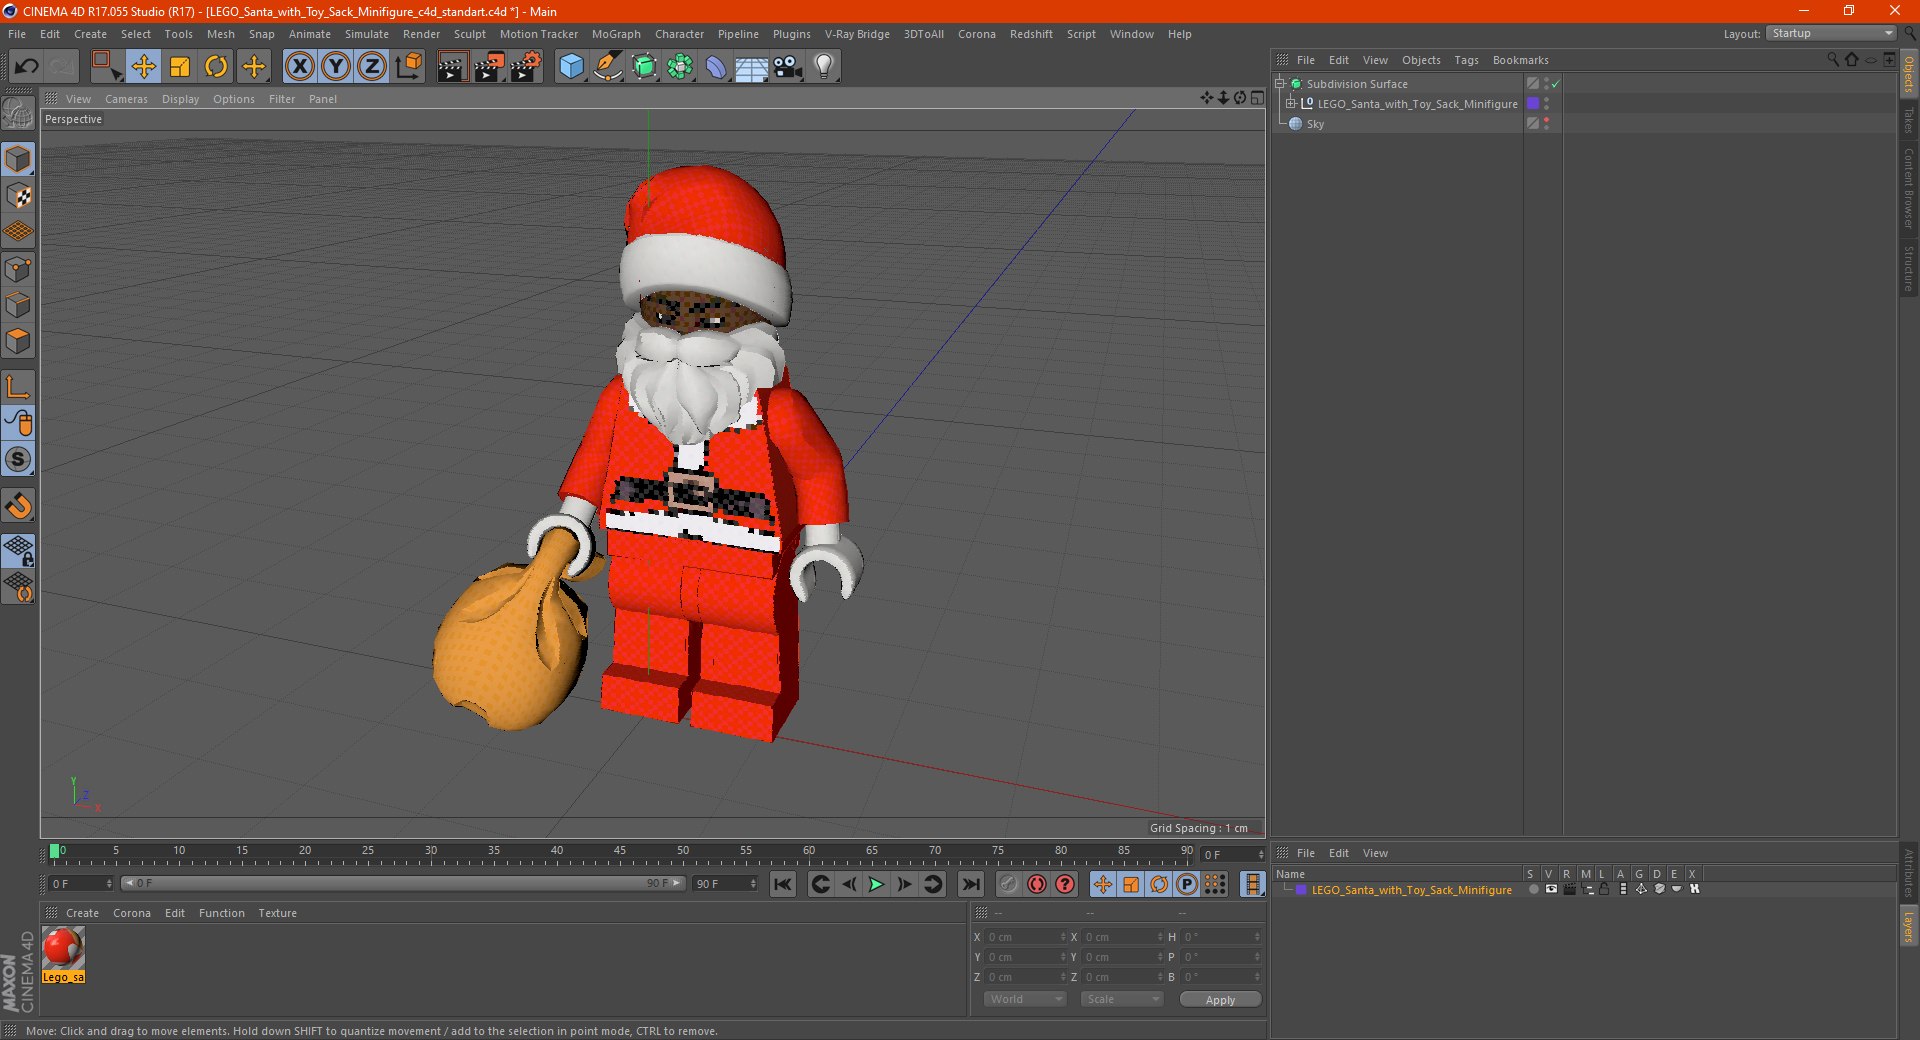Click the X position input field
The height and width of the screenshot is (1040, 1920).
(x=1026, y=937)
